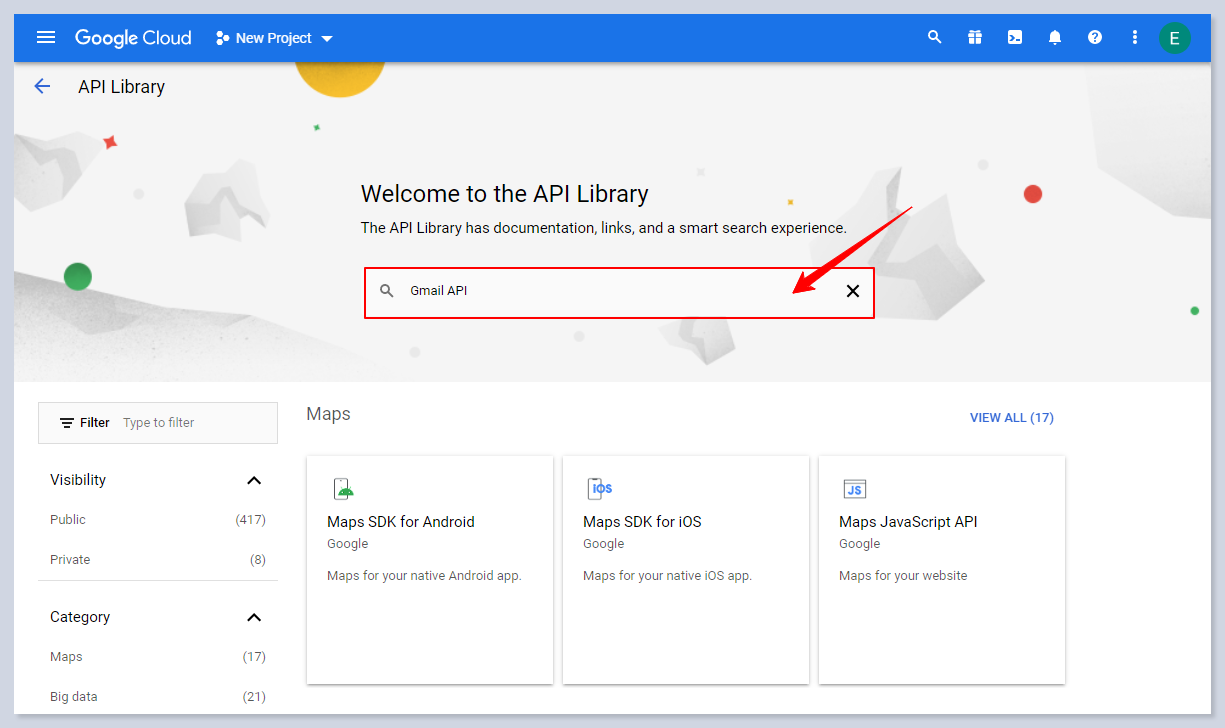Click the (21) count next to Big data

pyautogui.click(x=254, y=697)
